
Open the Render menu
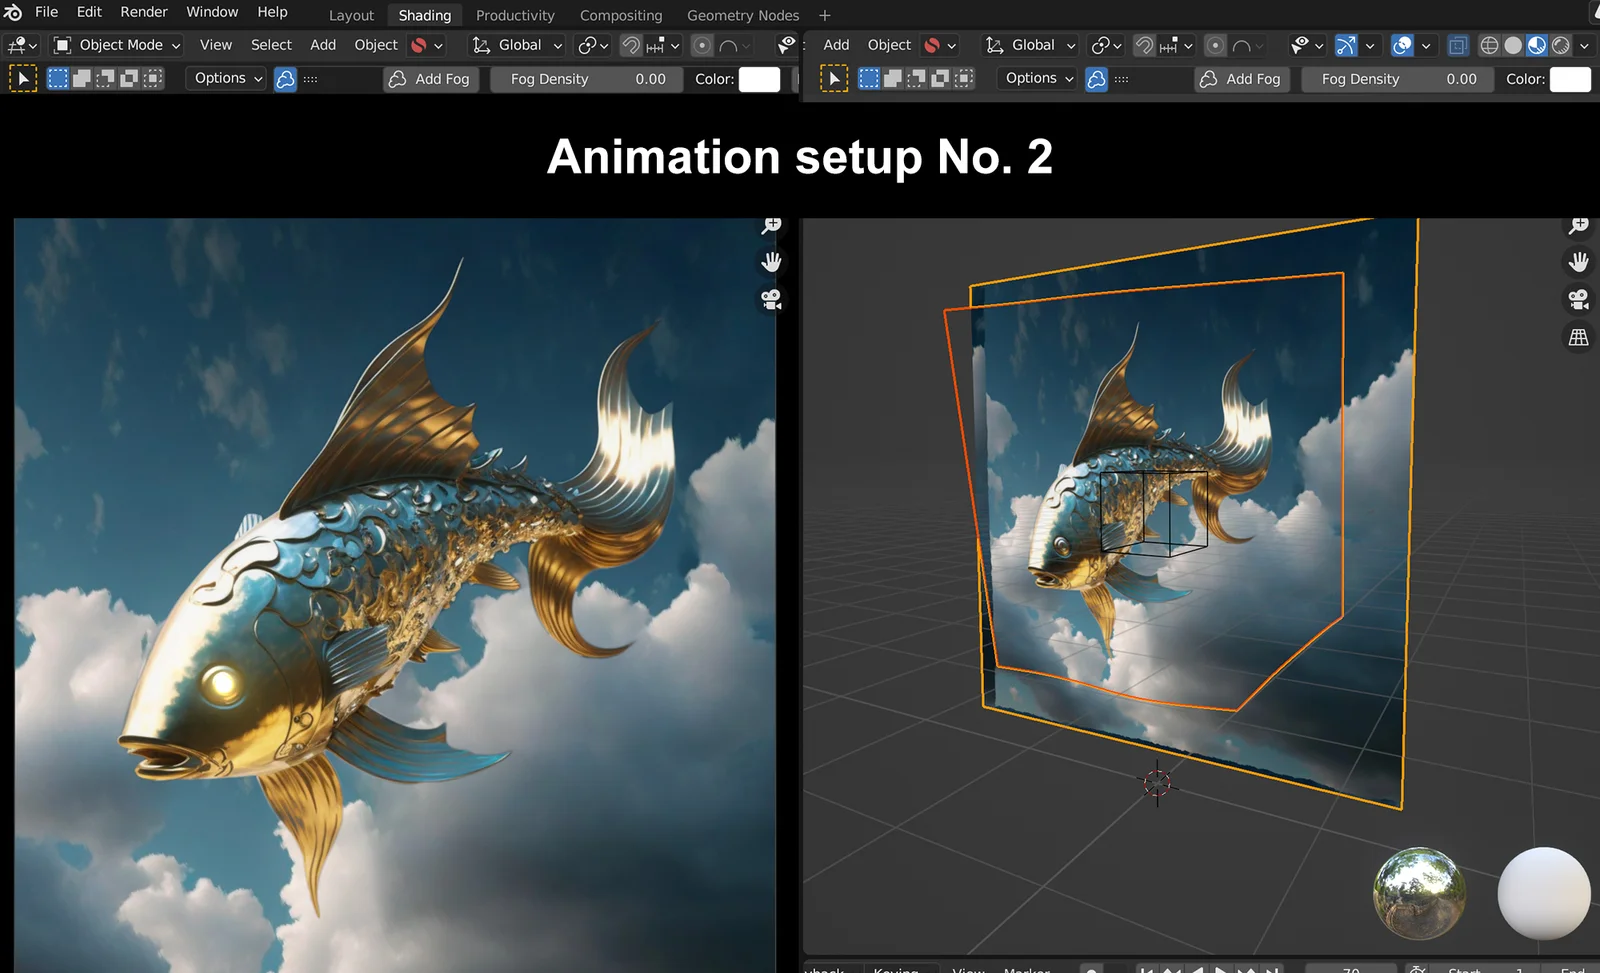click(143, 12)
